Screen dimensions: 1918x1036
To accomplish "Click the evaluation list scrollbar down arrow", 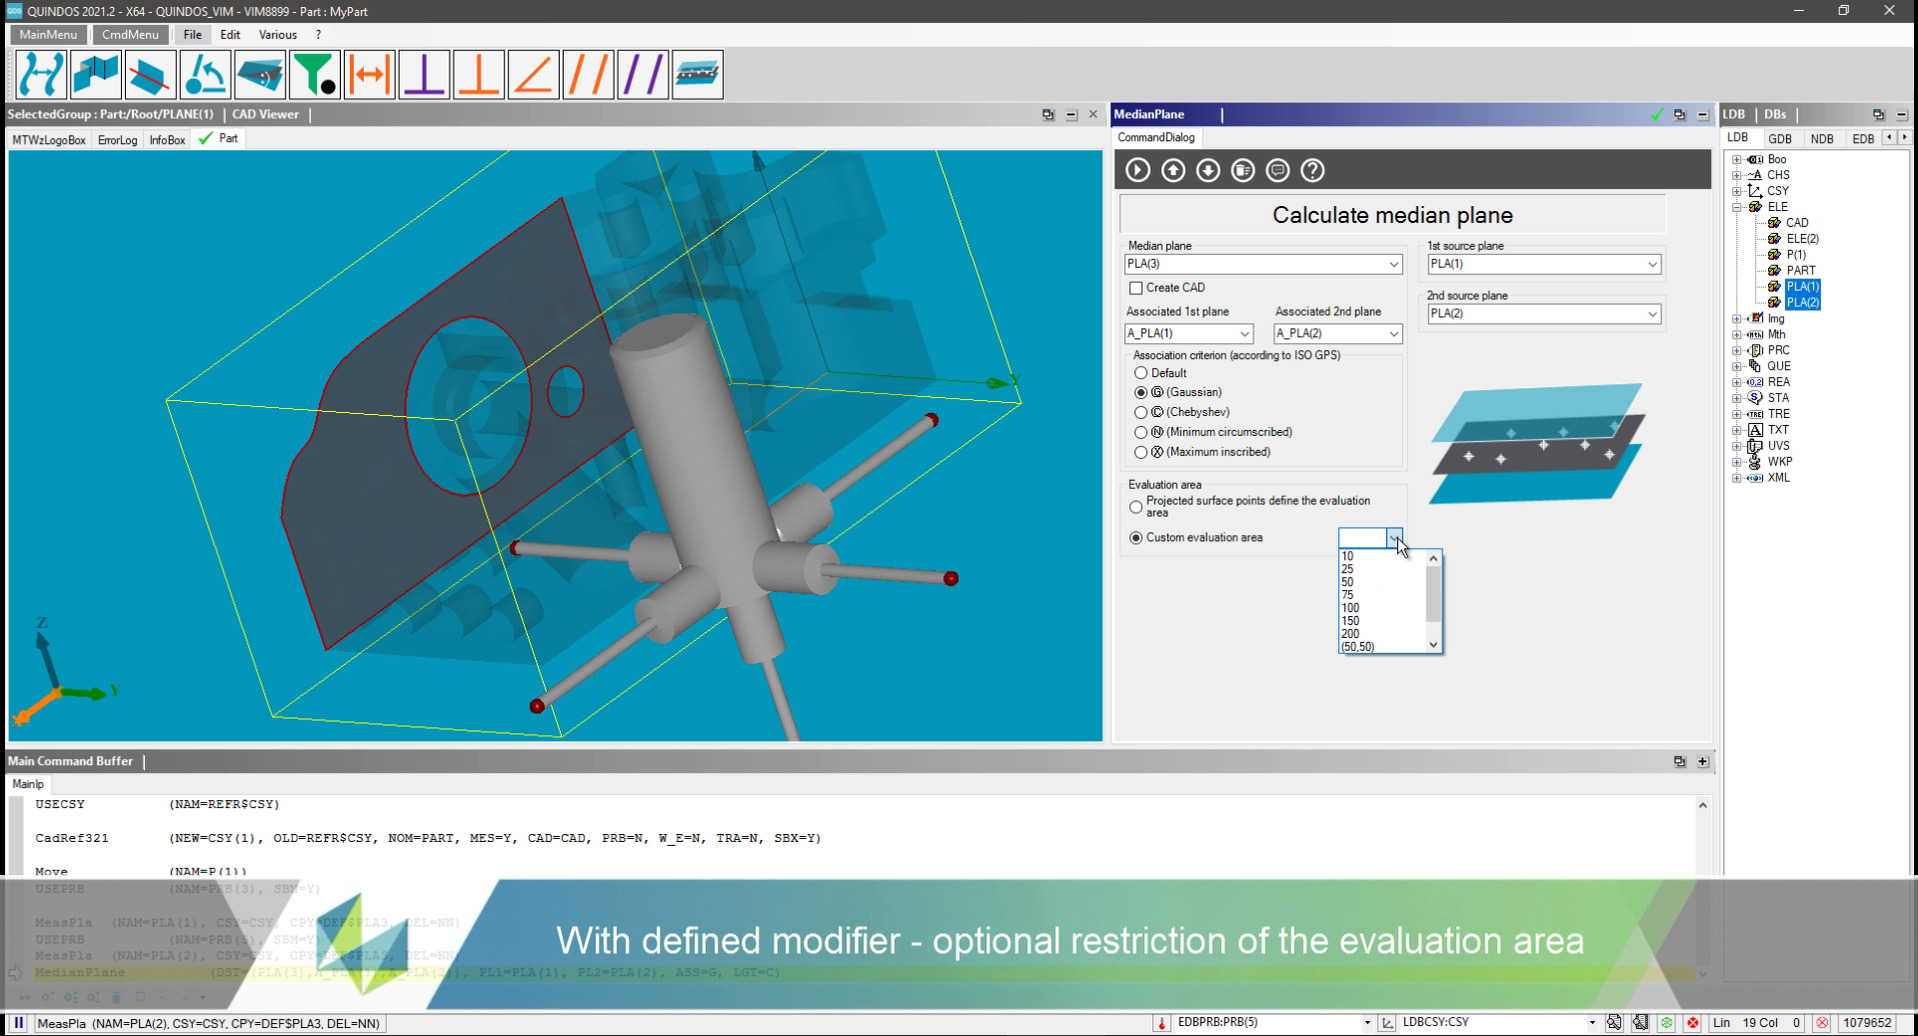I will (x=1433, y=645).
